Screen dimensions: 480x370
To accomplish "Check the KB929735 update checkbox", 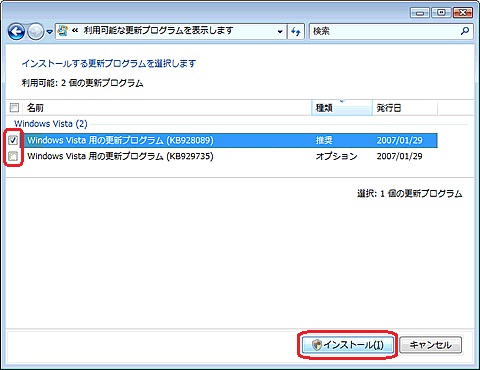I will [x=13, y=156].
